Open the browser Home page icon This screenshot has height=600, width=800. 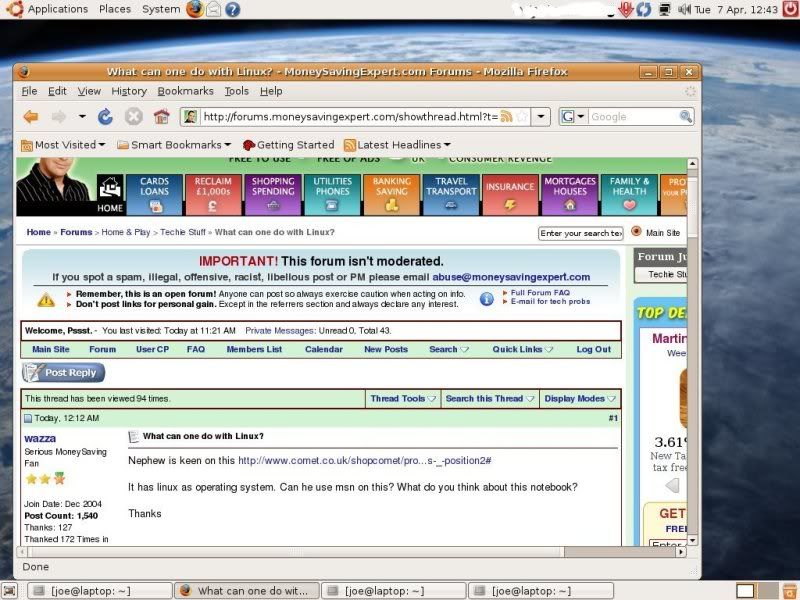(161, 117)
